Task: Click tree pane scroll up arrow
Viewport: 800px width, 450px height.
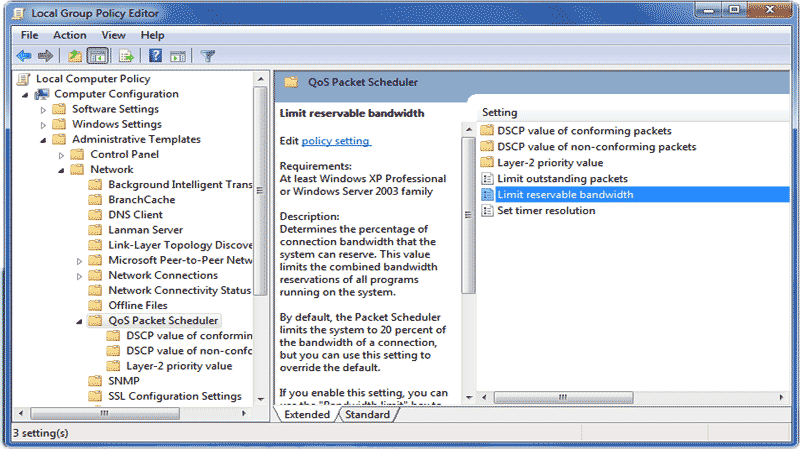Action: 261,79
